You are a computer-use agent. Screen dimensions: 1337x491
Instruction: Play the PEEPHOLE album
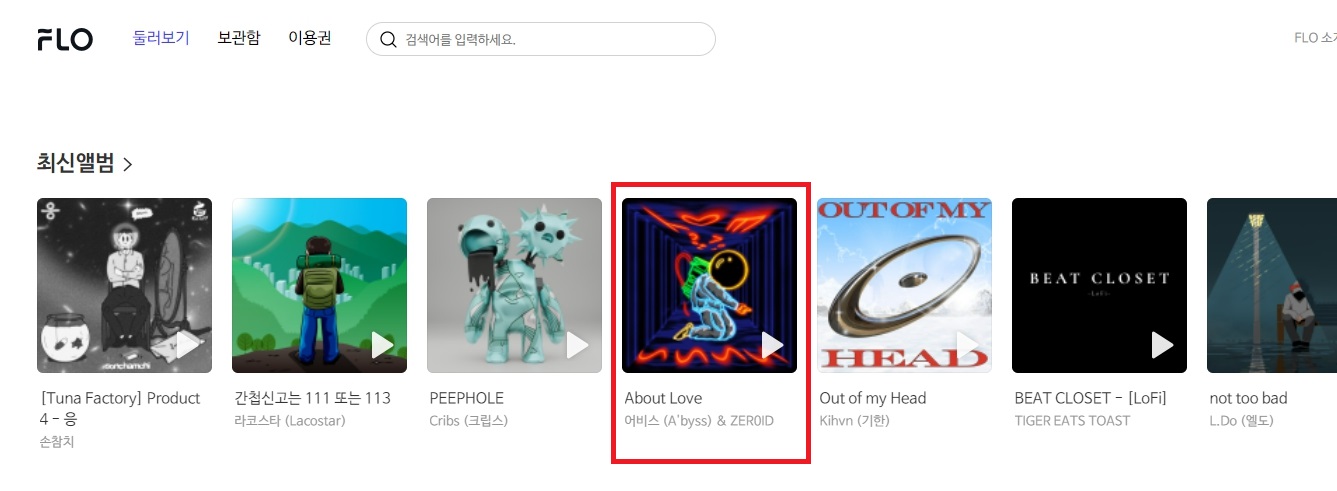[577, 345]
